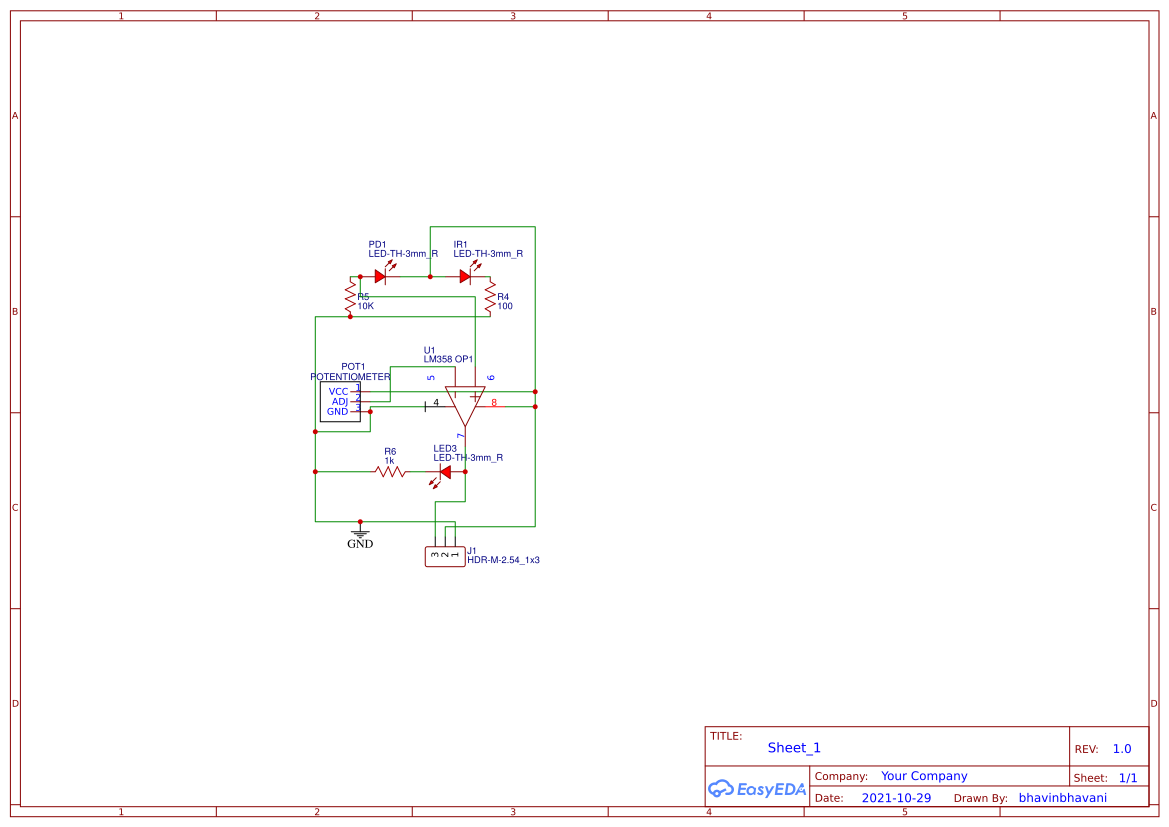Click the GND pin label inside POT1

coord(338,412)
